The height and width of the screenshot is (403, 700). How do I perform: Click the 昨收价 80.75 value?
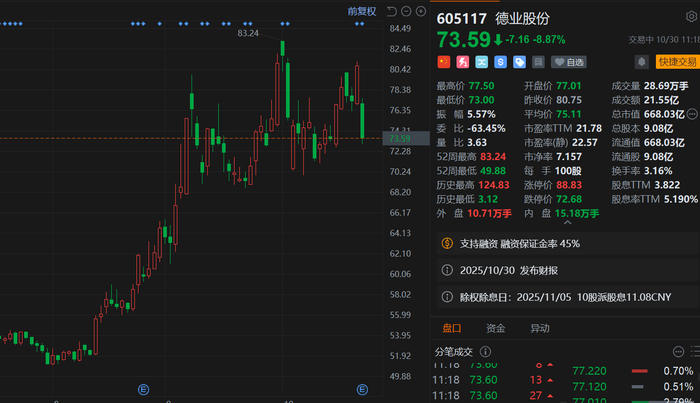pos(569,100)
